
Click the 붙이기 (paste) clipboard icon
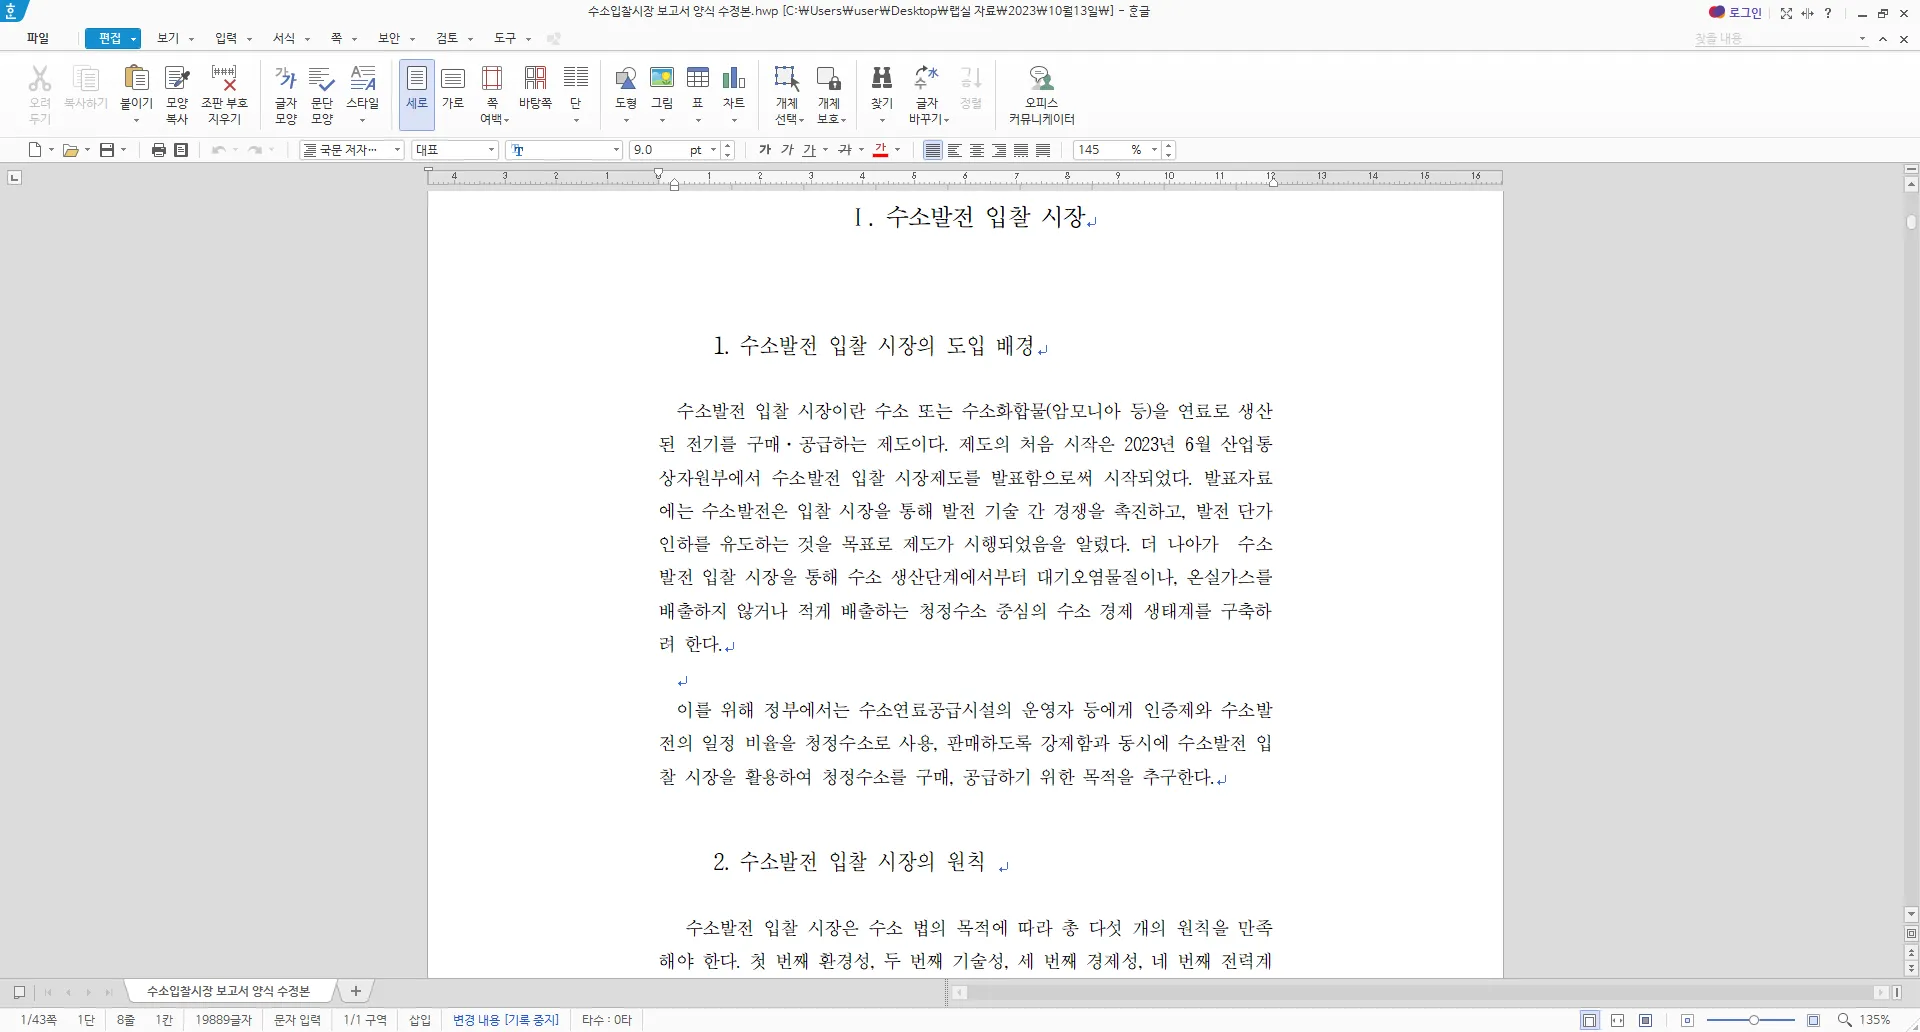pos(136,78)
